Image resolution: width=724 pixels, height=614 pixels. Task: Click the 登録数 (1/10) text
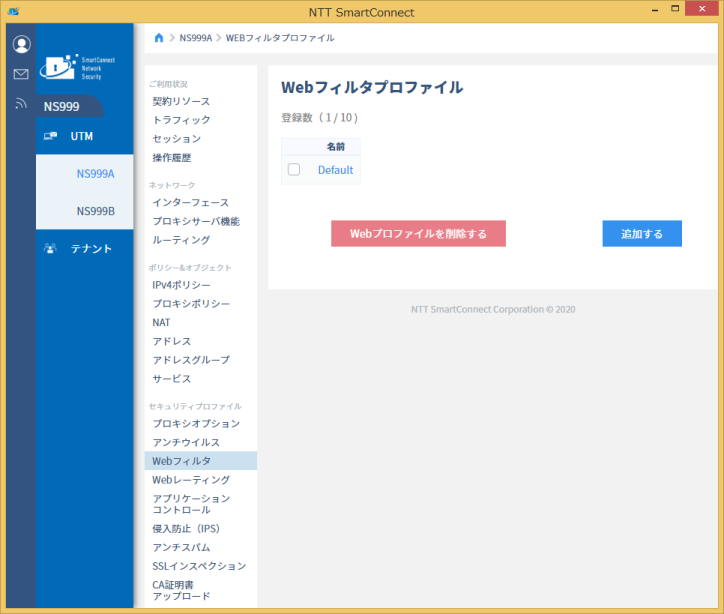tap(320, 118)
